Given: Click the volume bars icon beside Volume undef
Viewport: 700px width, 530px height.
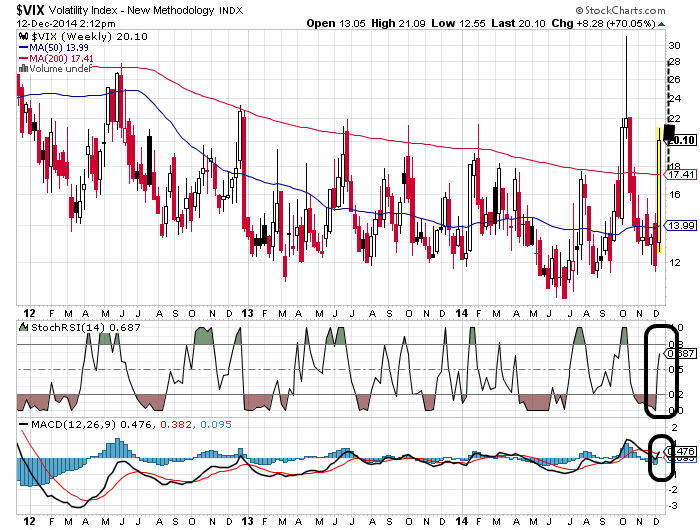Looking at the screenshot, I should [24, 69].
